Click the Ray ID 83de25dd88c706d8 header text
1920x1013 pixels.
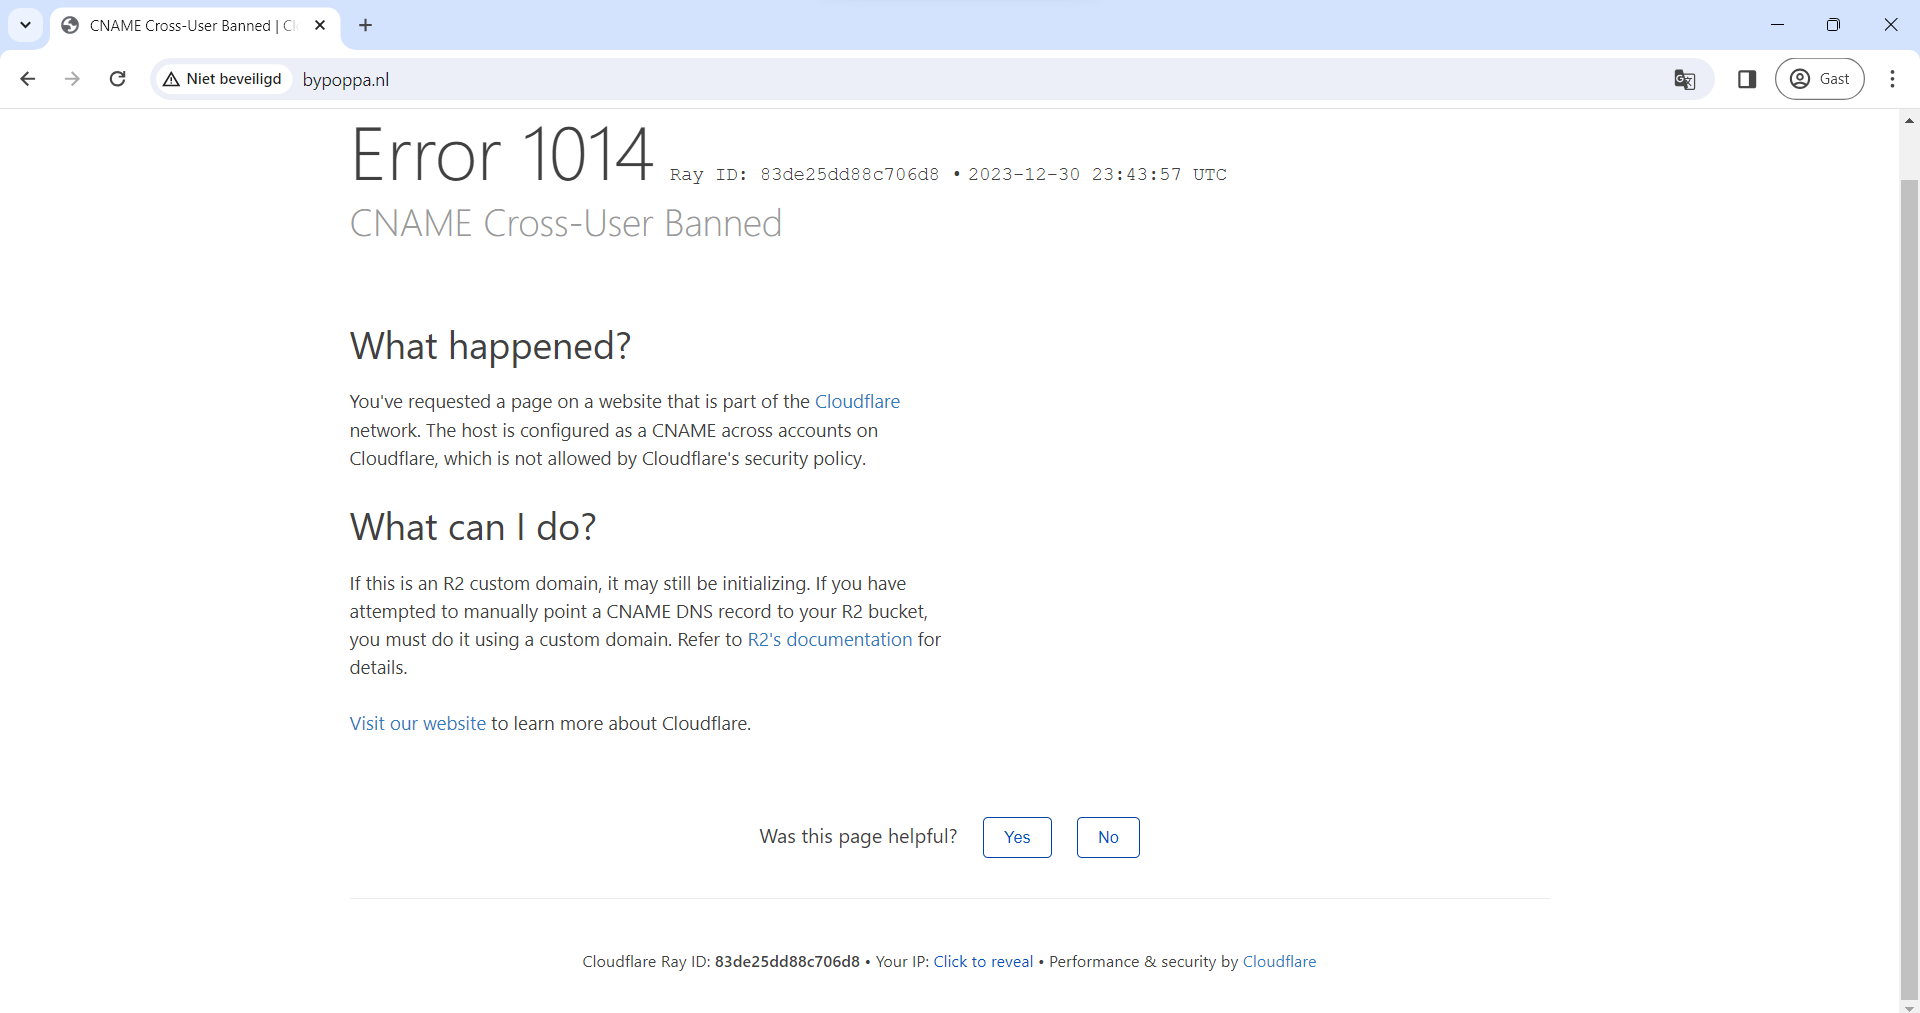(x=805, y=174)
